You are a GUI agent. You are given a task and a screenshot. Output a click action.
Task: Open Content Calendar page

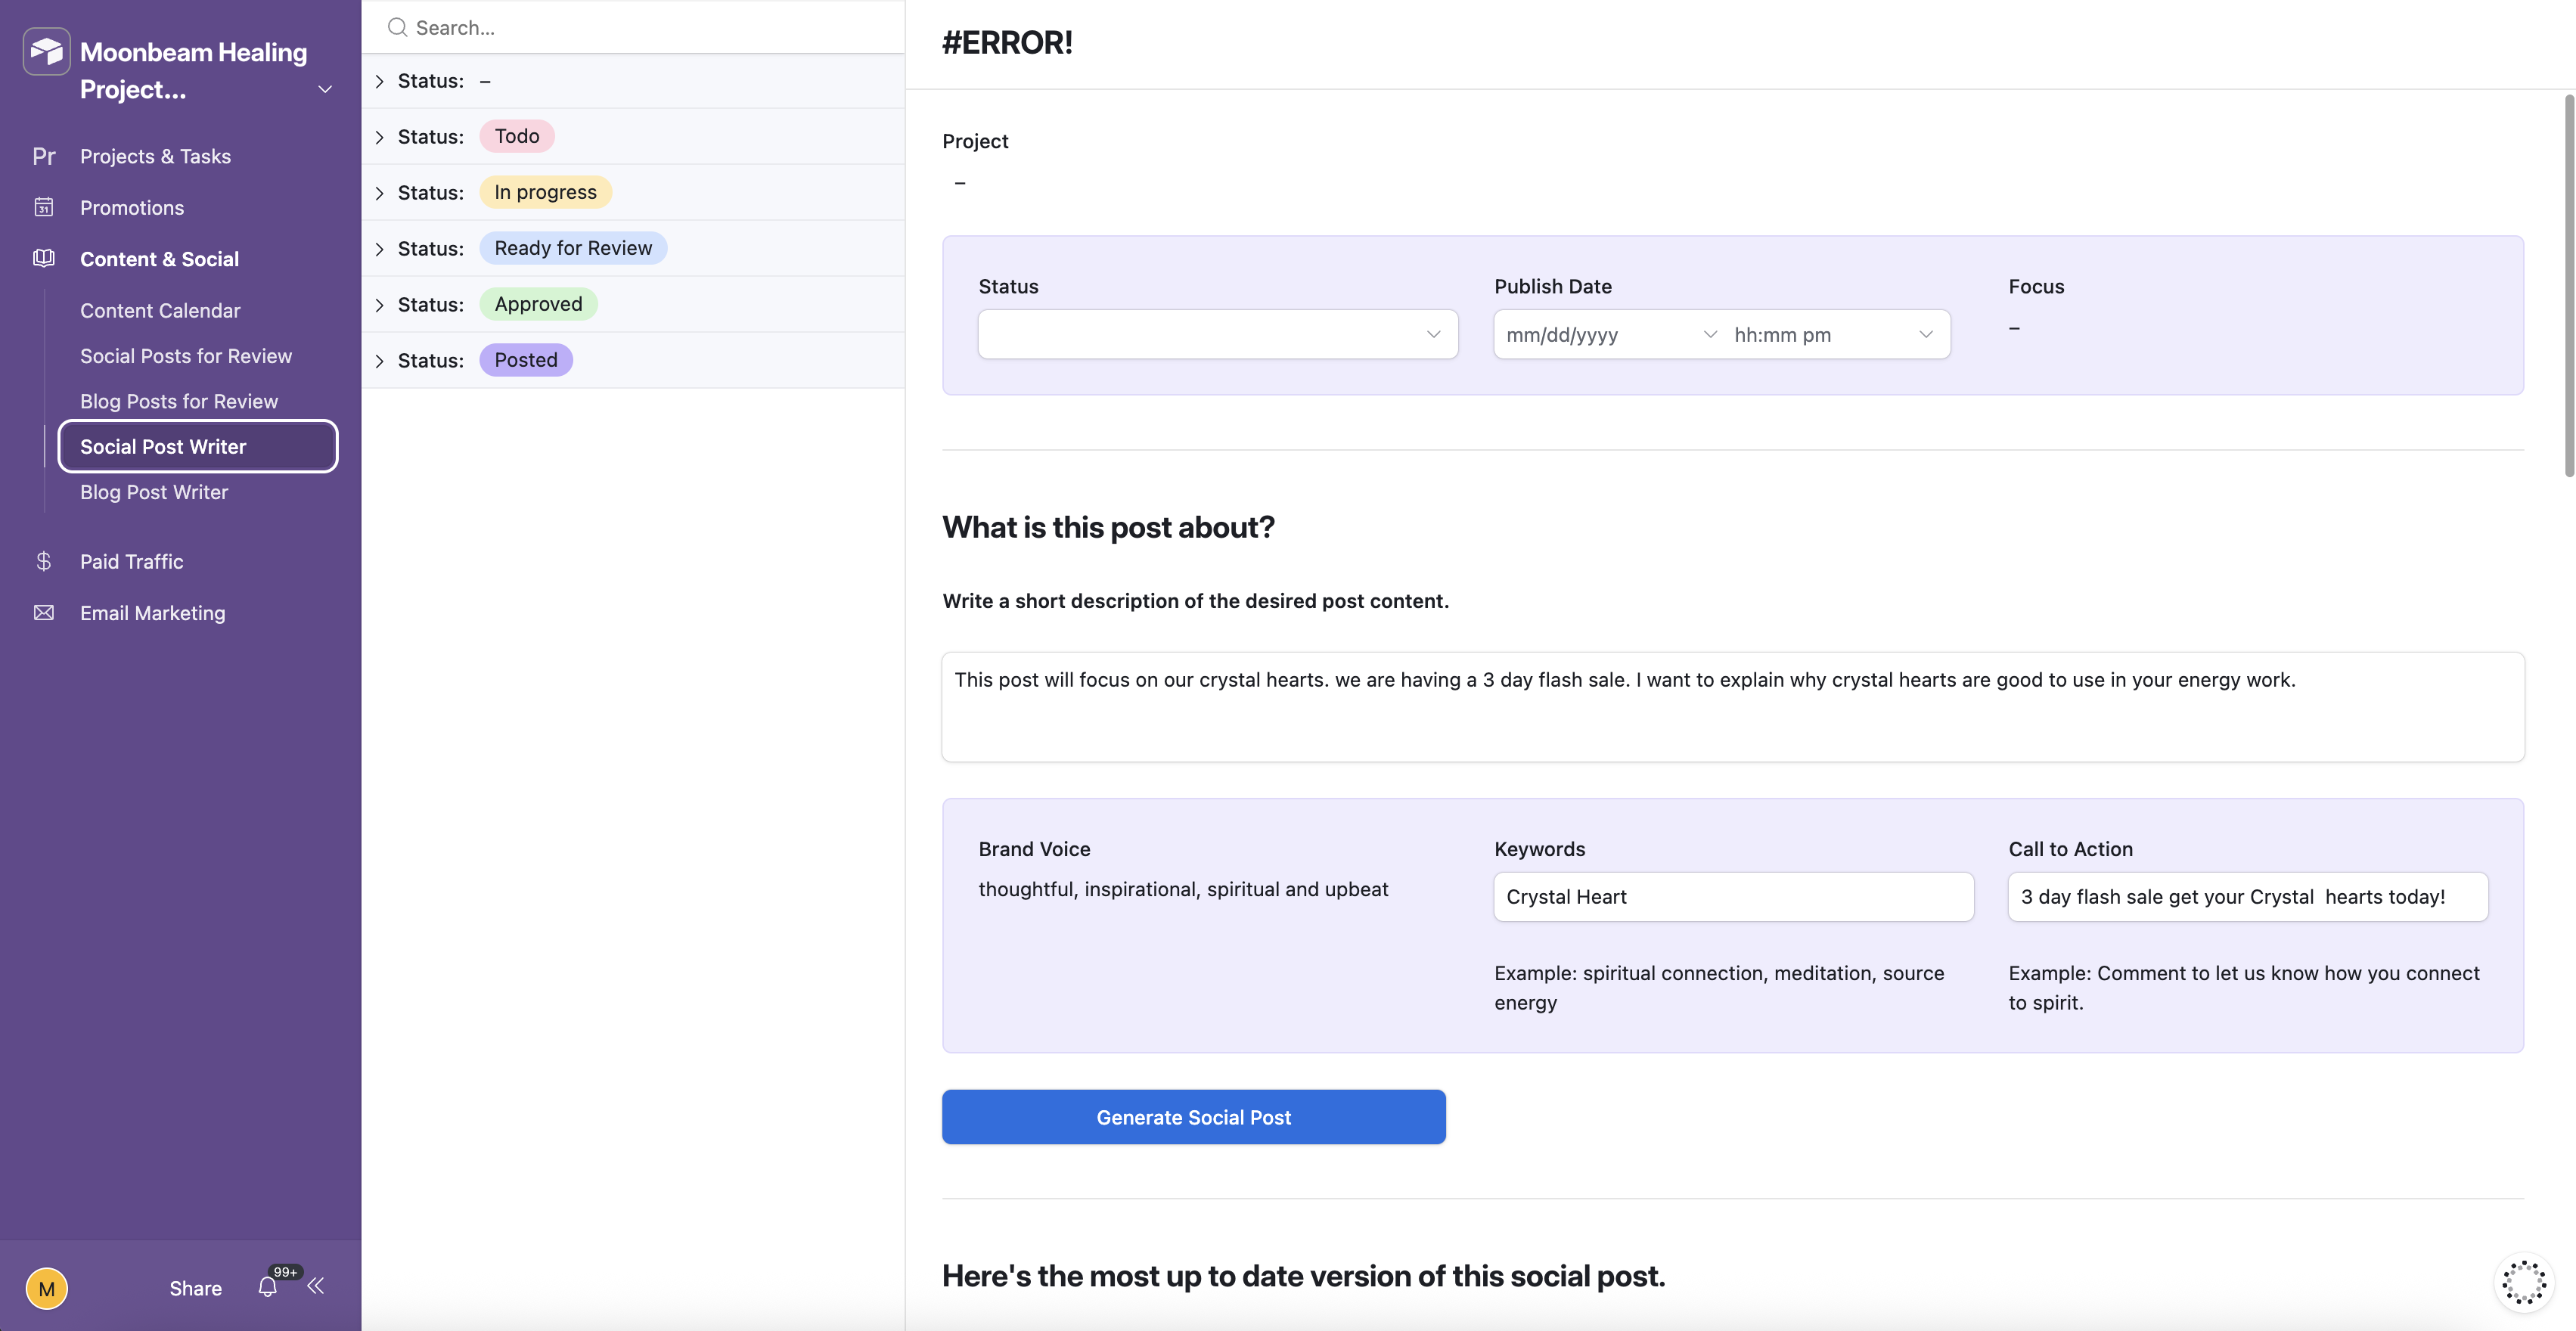coord(160,310)
